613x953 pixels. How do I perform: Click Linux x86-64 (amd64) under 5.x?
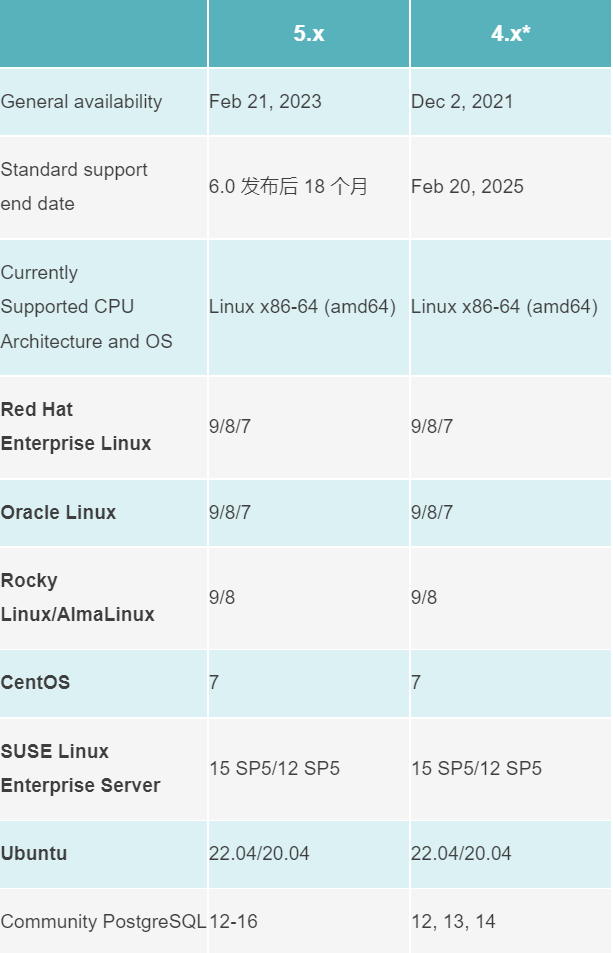(302, 307)
